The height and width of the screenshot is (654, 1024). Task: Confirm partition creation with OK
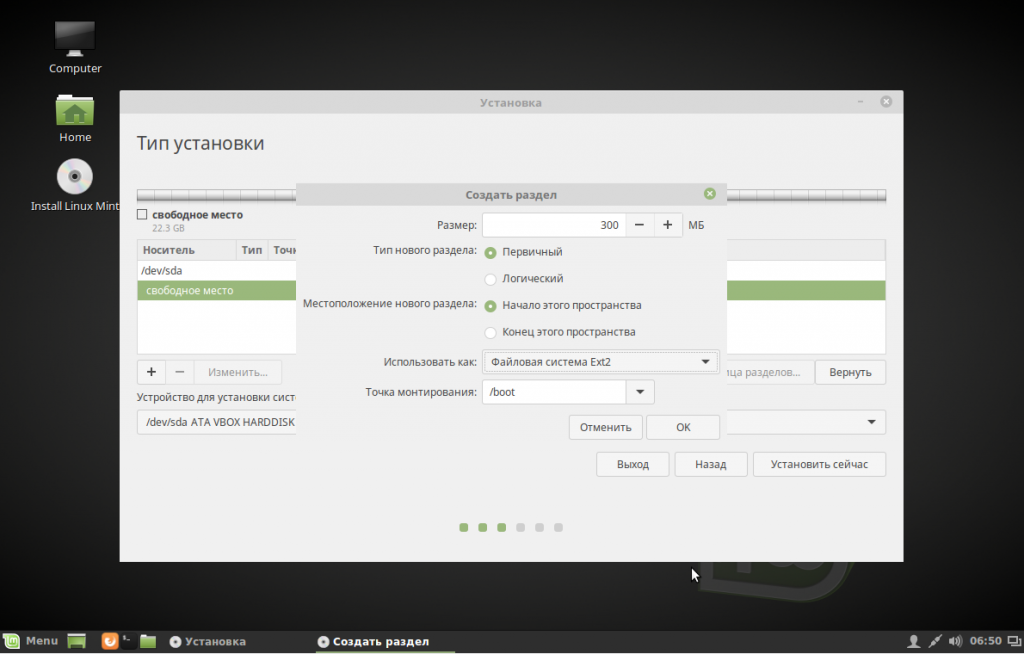[x=683, y=427]
